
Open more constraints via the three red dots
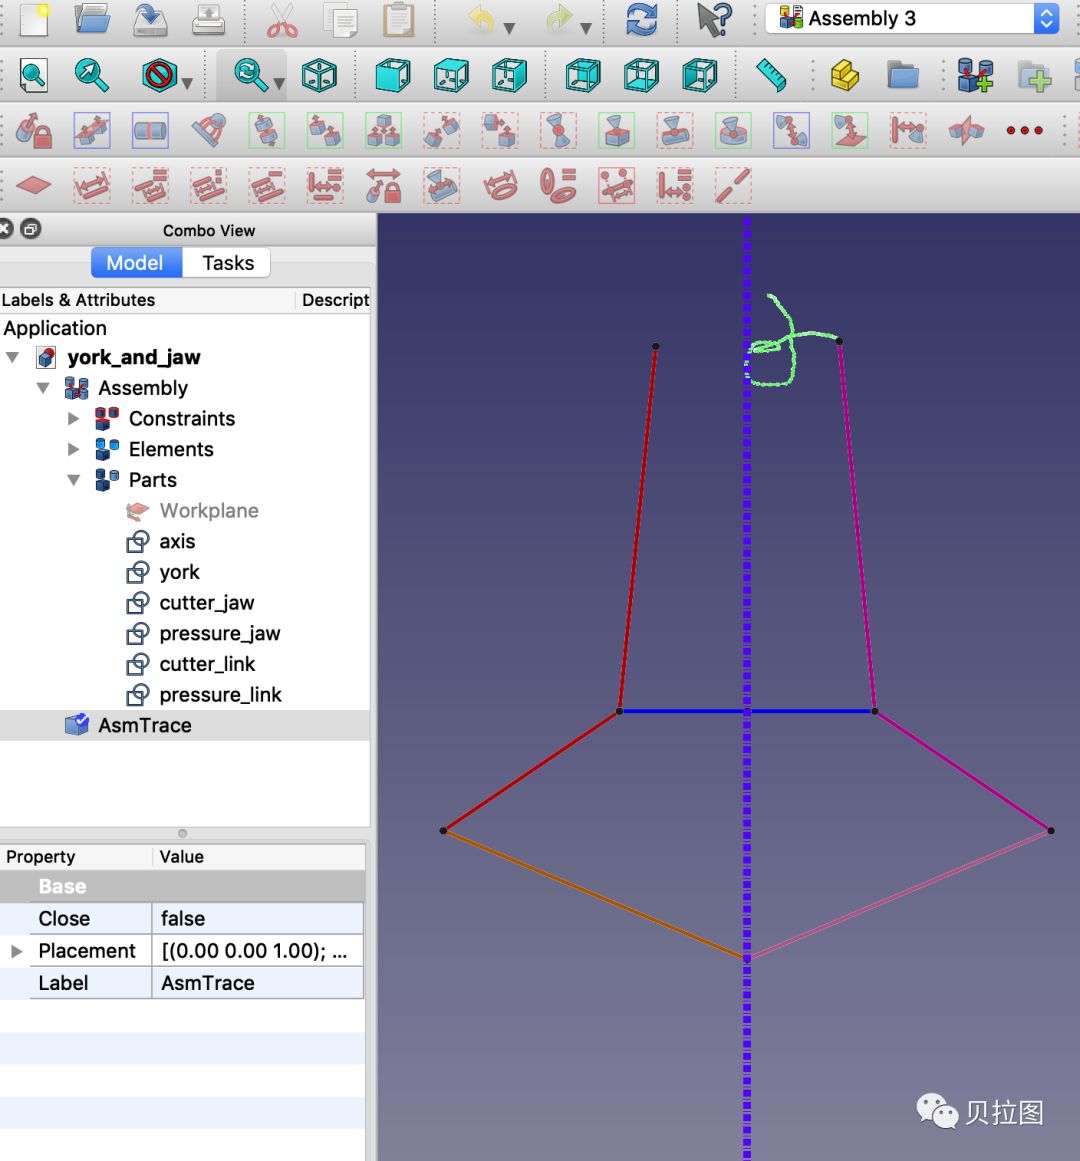(1024, 131)
